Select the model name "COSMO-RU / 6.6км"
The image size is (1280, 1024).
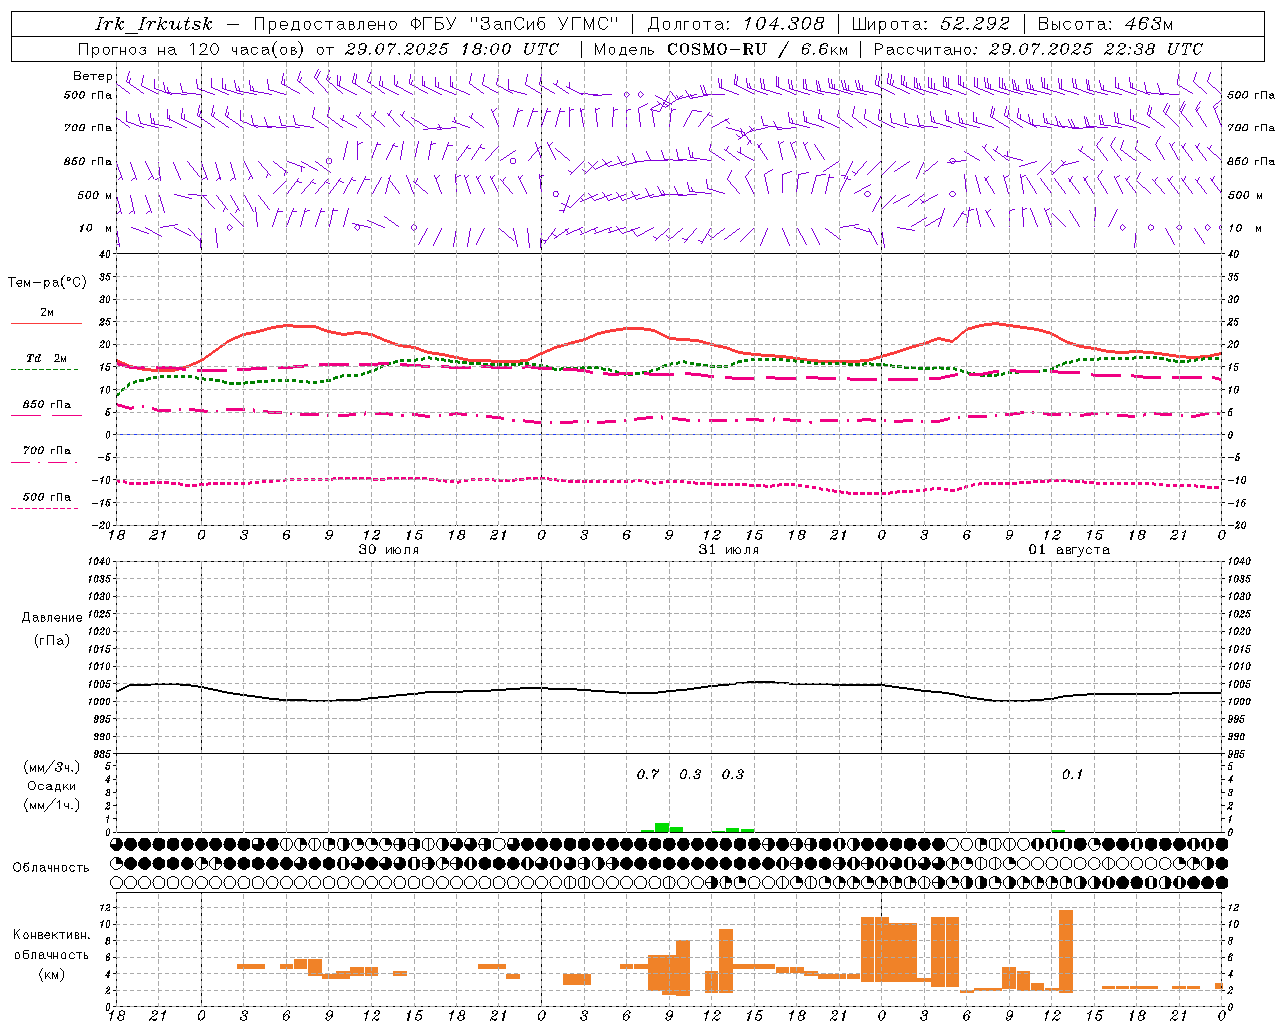(x=757, y=49)
